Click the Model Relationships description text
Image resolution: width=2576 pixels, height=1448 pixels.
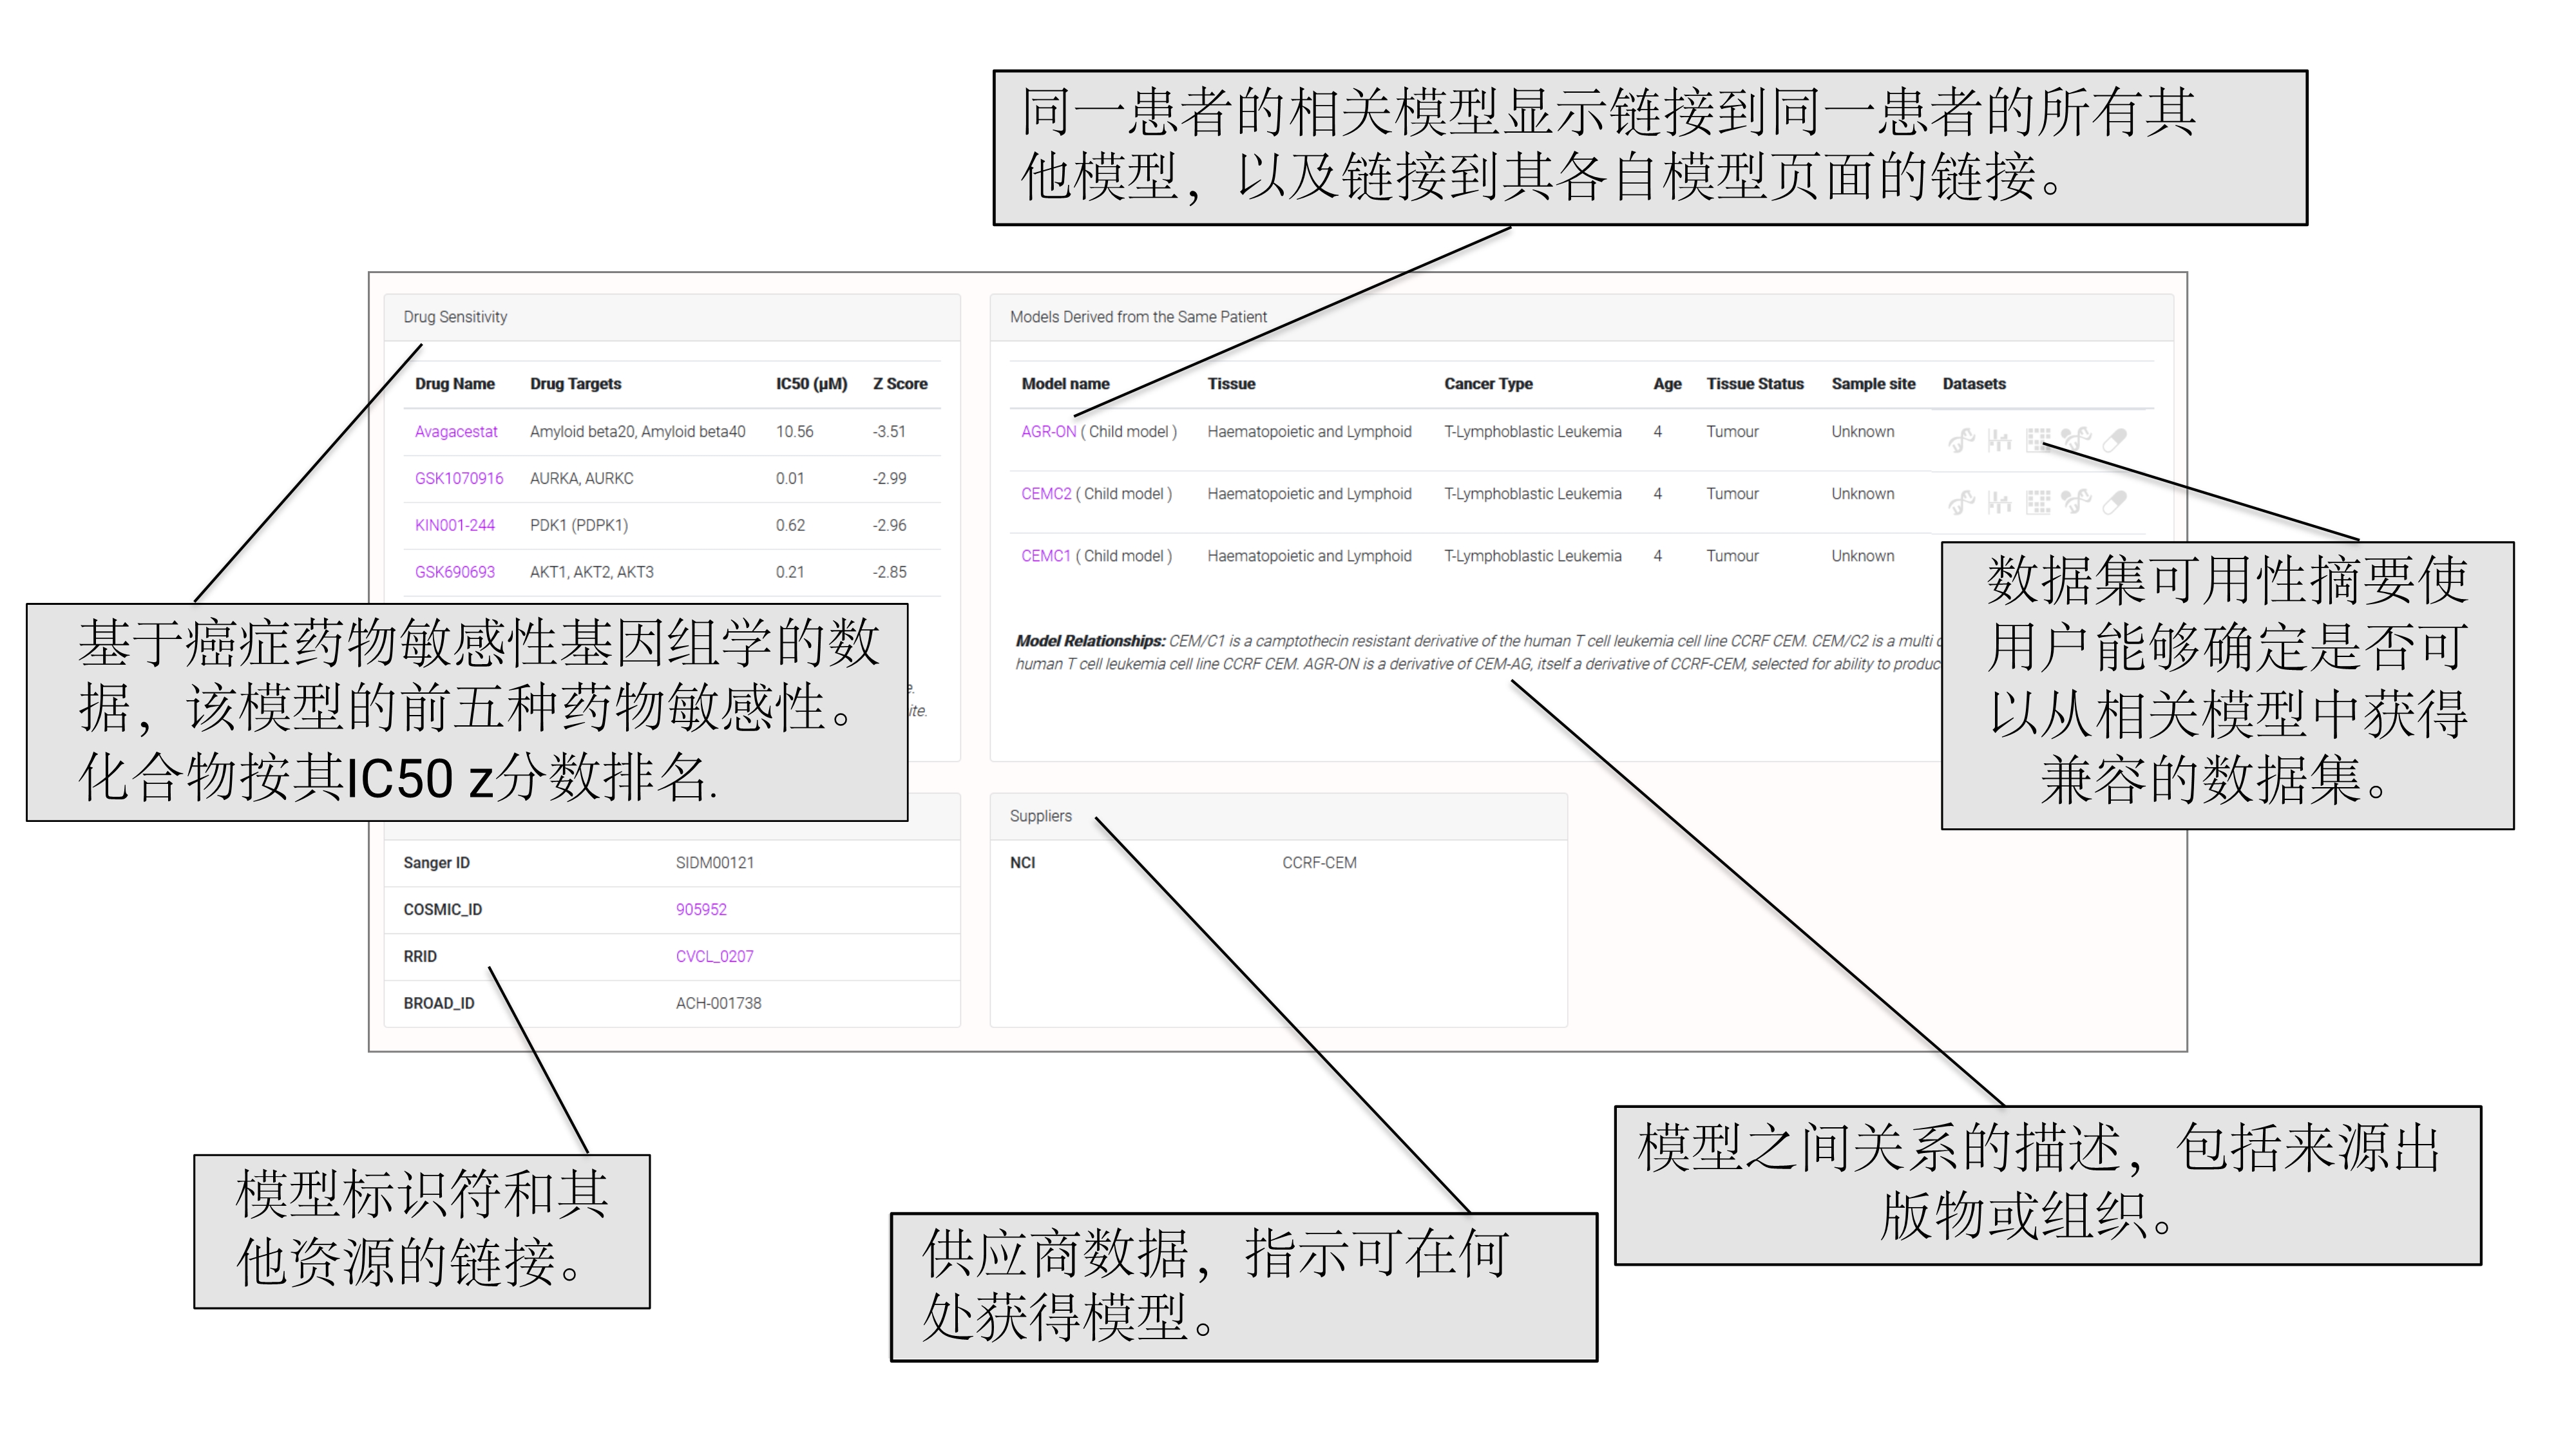(x=1478, y=653)
